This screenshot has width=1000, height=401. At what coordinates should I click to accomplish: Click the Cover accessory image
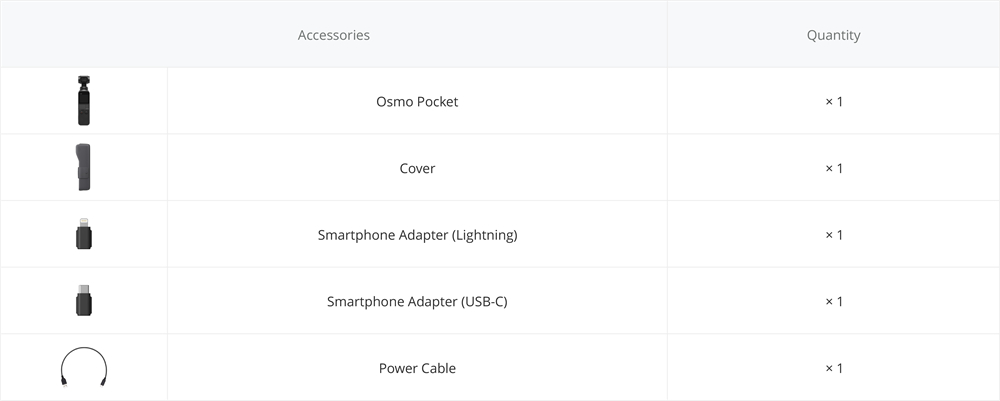click(84, 168)
